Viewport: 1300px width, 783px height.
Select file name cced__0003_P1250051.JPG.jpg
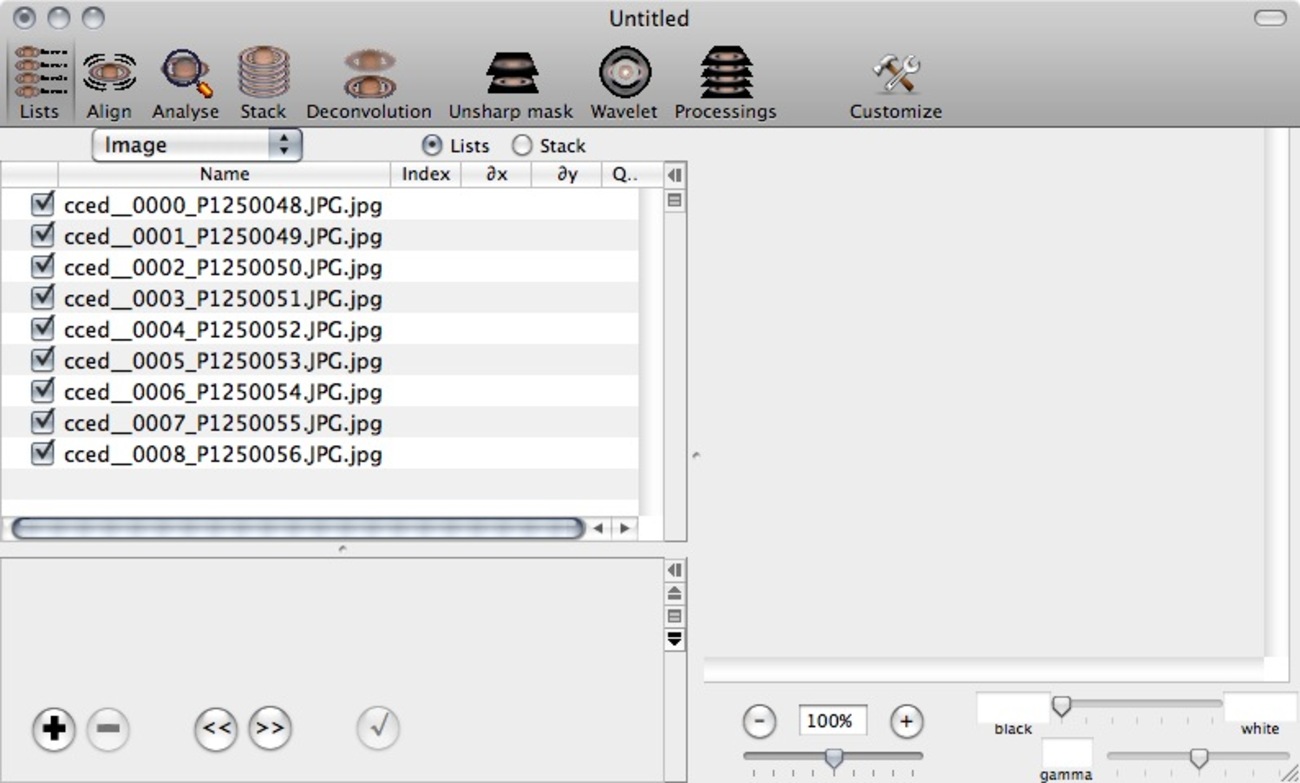tap(223, 299)
